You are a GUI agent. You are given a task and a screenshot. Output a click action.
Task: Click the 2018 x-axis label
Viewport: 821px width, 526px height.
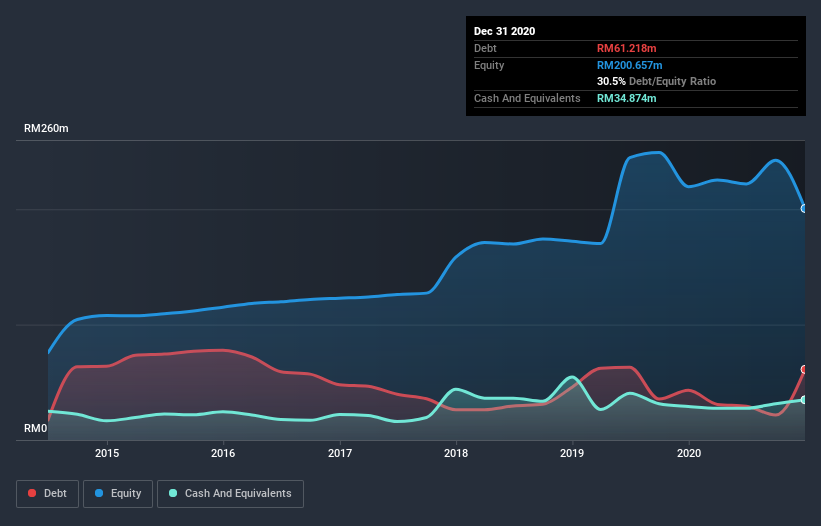click(x=456, y=453)
